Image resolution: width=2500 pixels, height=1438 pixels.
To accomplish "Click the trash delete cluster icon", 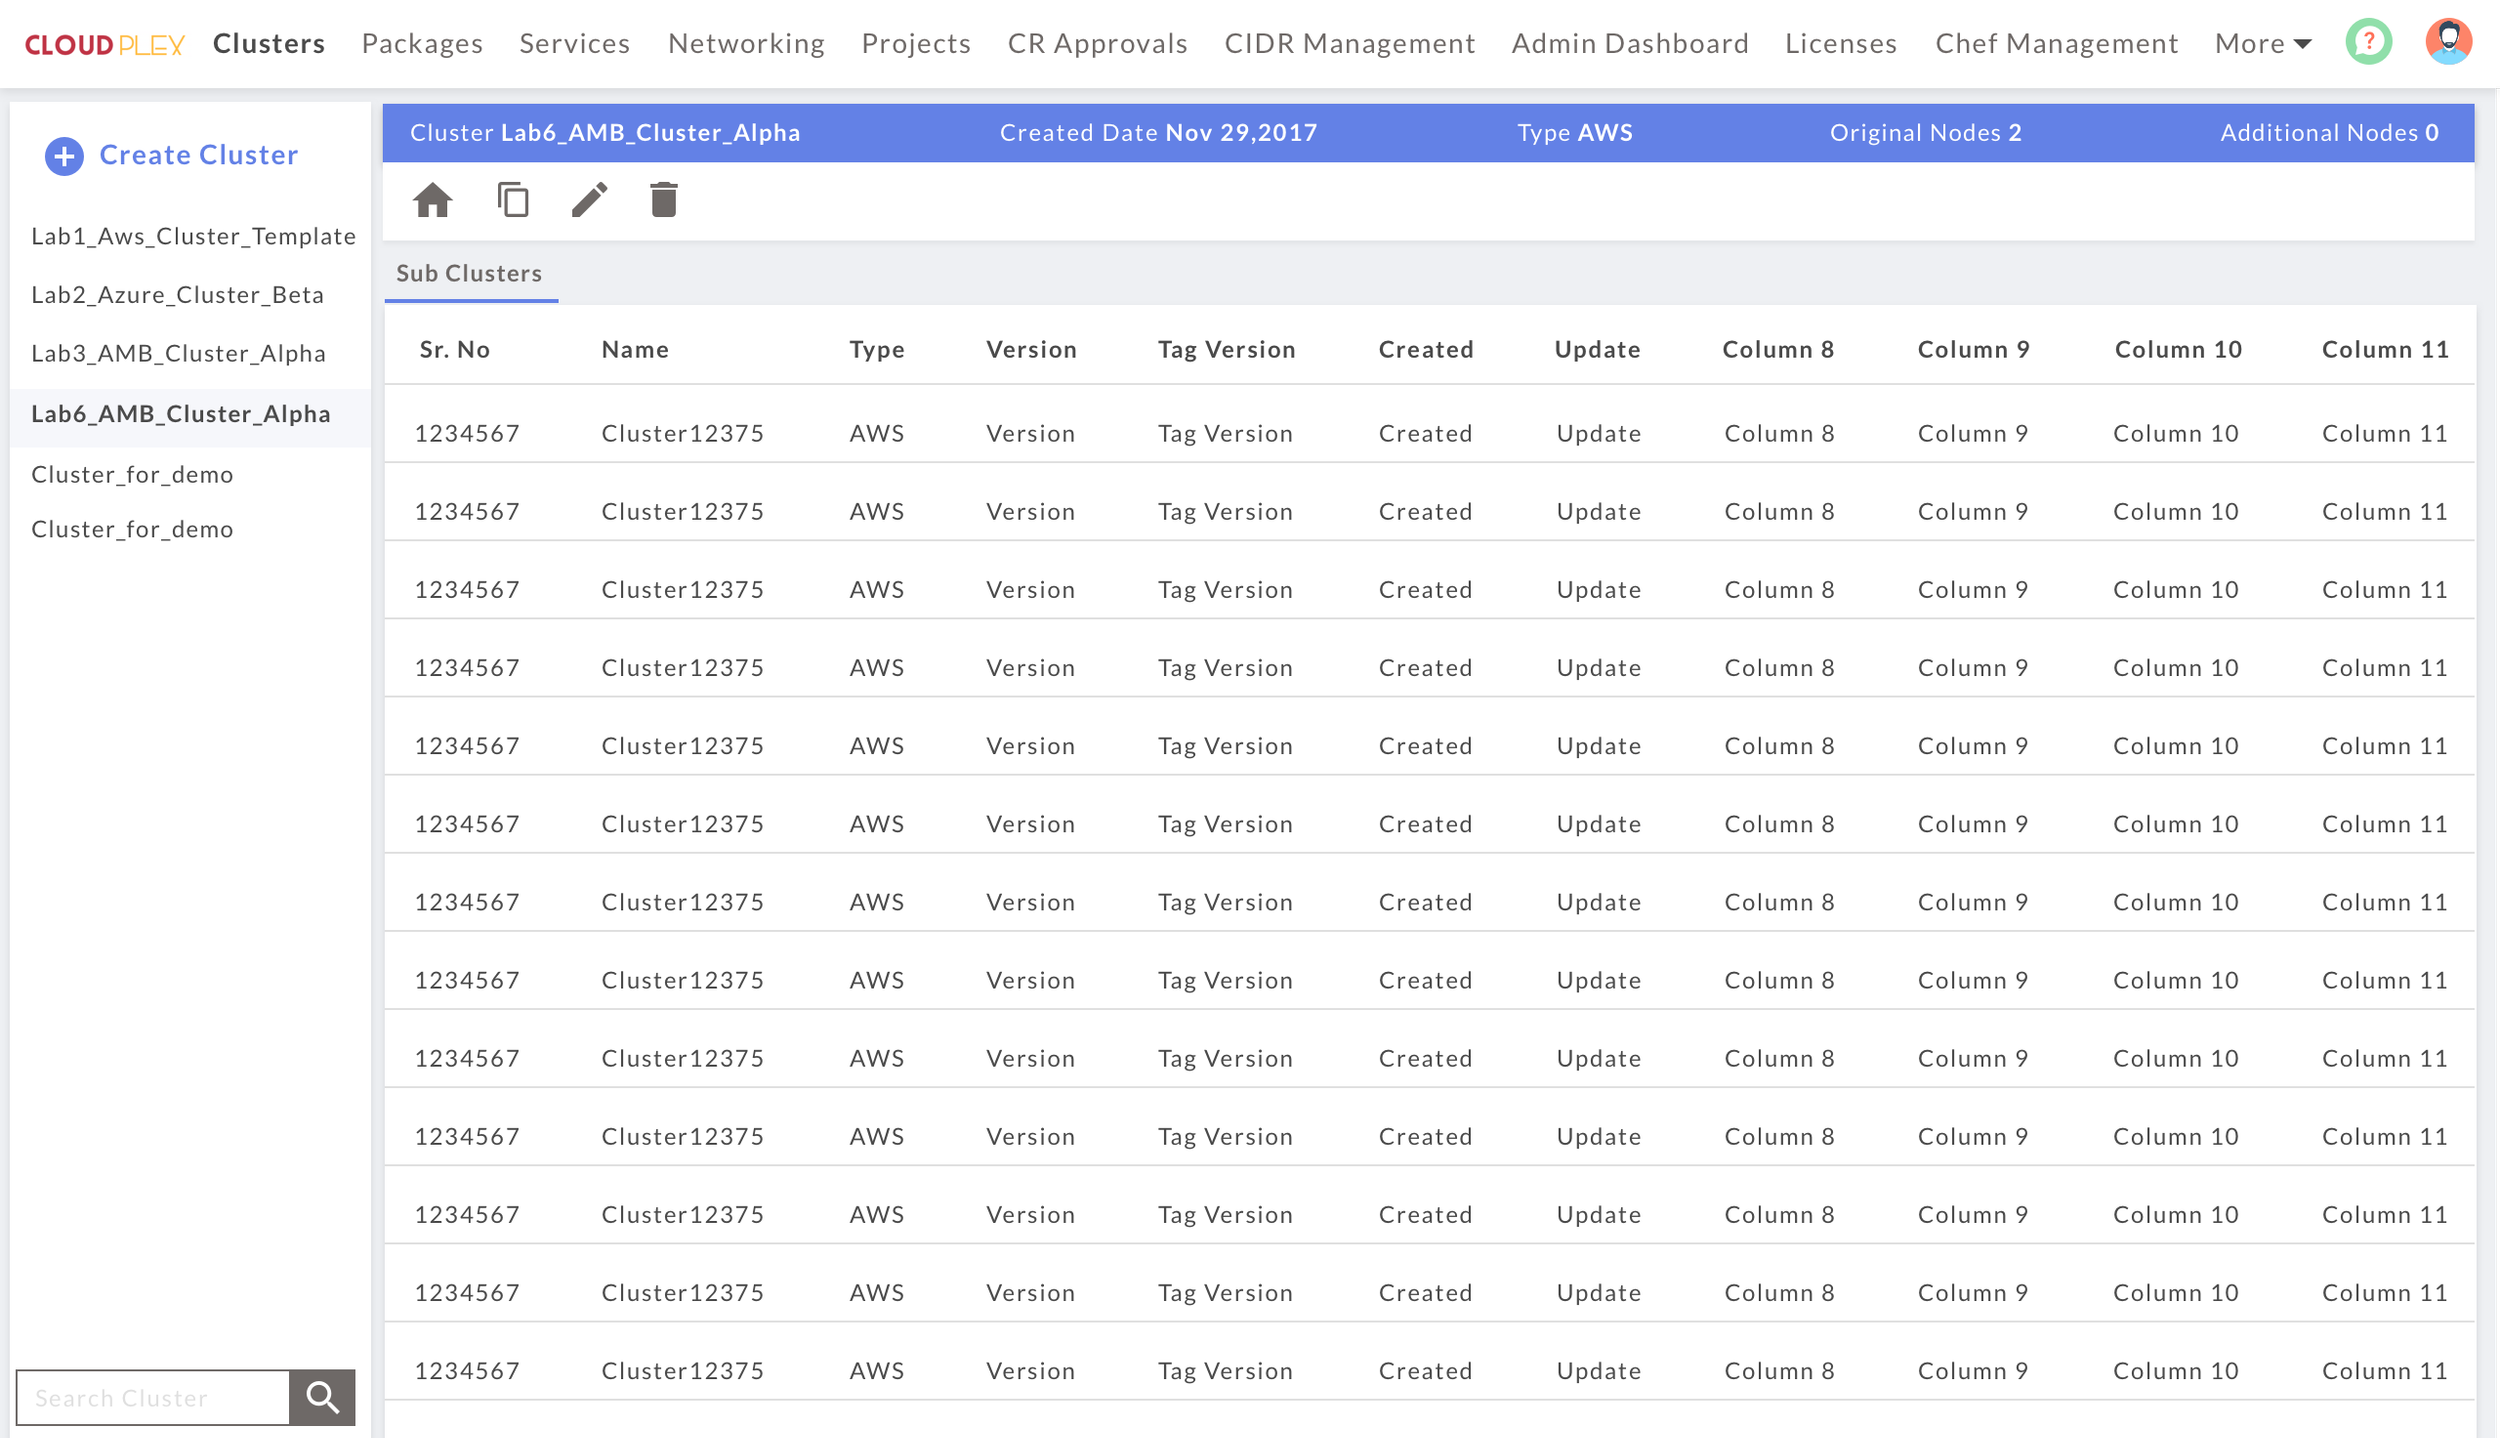I will click(664, 200).
